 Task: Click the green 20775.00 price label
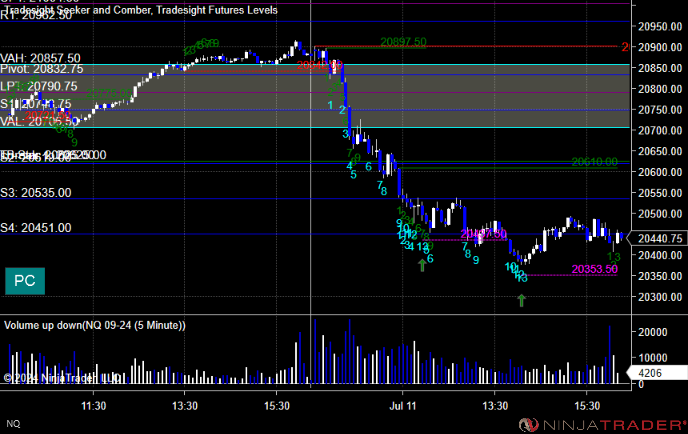coord(108,93)
